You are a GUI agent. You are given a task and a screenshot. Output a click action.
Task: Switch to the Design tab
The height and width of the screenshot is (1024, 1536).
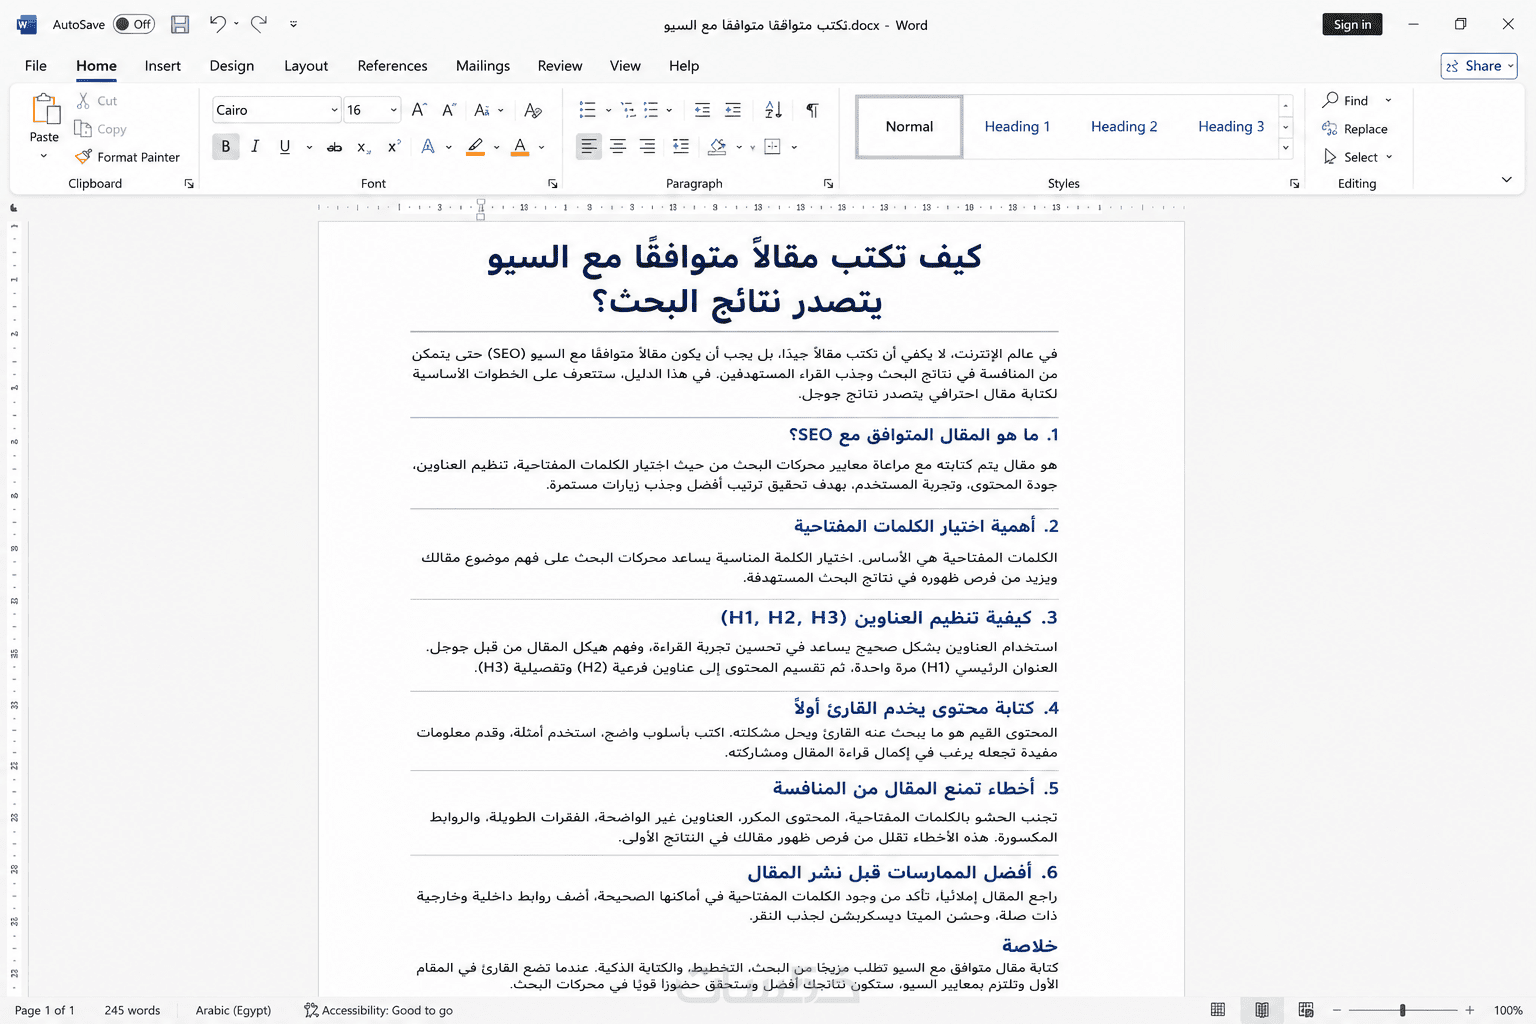point(232,66)
